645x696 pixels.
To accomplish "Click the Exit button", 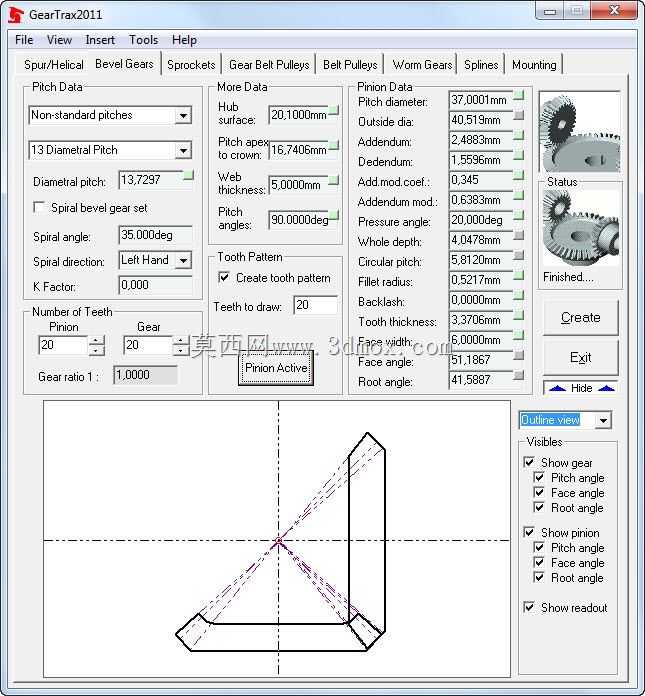I will (x=581, y=357).
